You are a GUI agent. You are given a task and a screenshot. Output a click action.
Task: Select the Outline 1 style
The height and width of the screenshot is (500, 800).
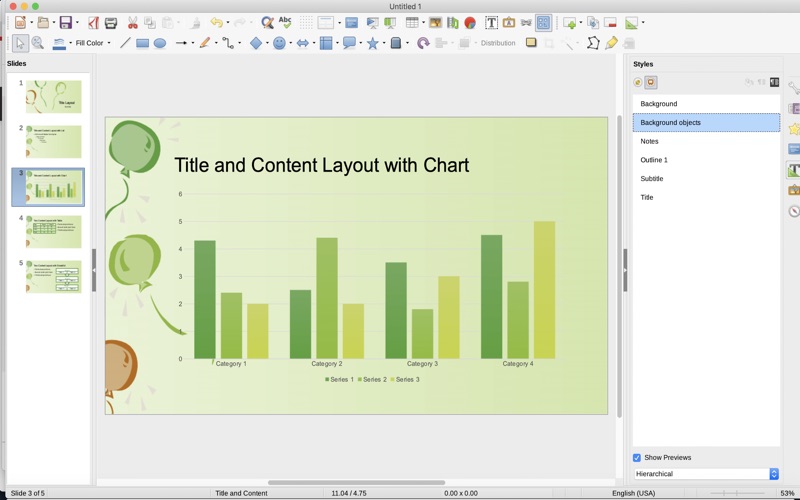[706, 160]
